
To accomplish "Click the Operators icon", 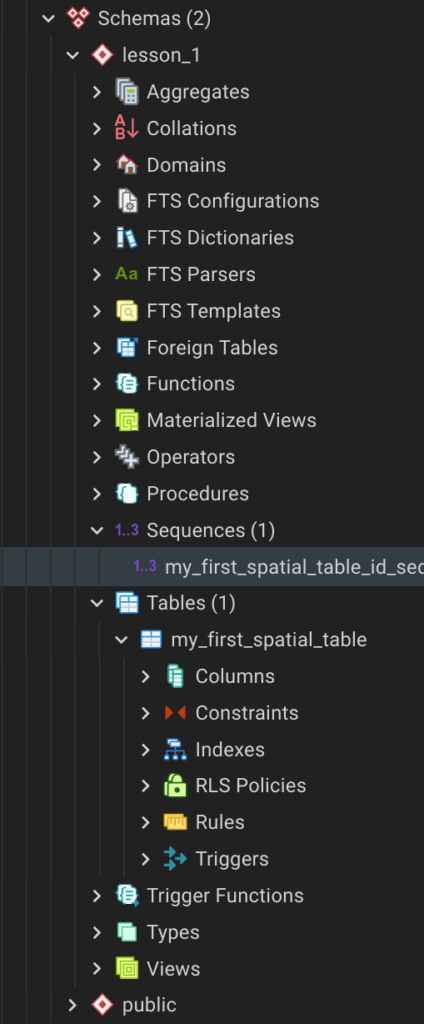I will (127, 457).
